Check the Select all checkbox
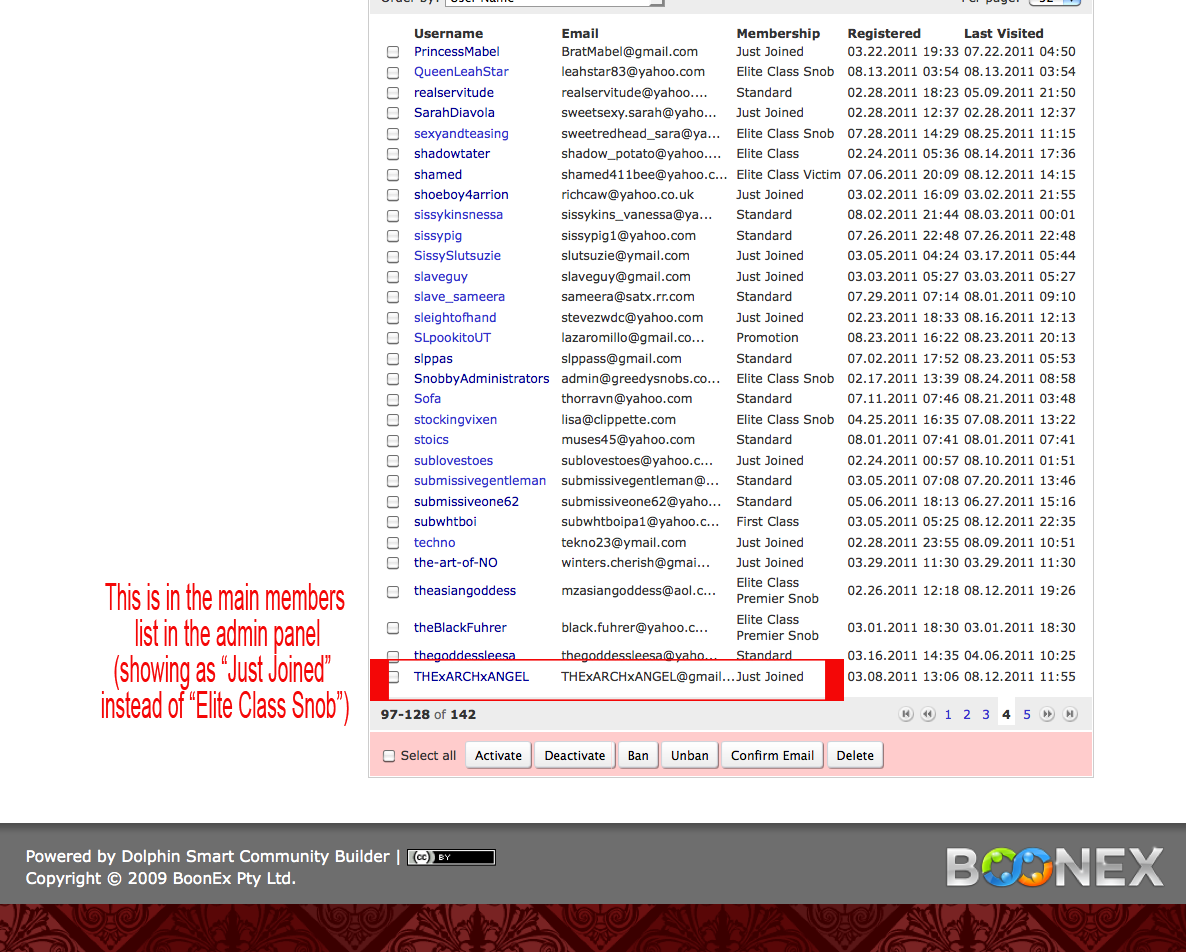 [x=390, y=756]
